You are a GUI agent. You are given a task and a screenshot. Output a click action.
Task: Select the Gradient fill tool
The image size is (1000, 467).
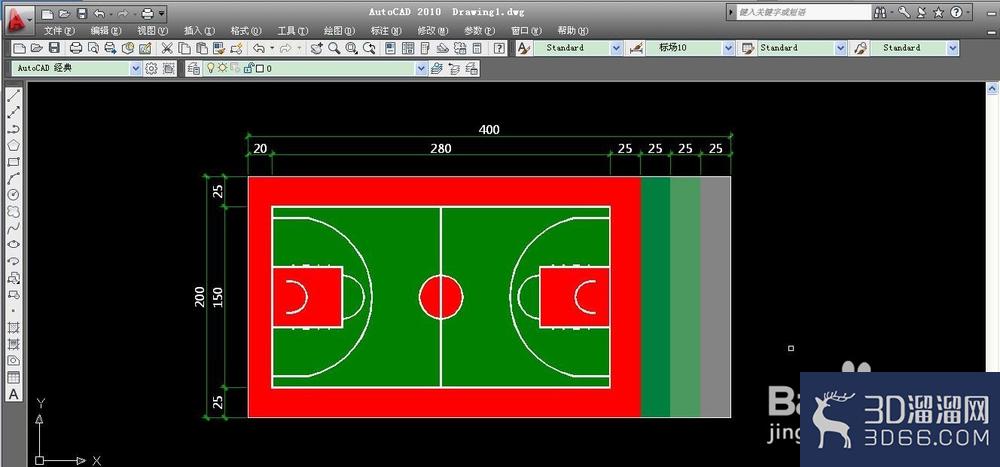pyautogui.click(x=13, y=345)
